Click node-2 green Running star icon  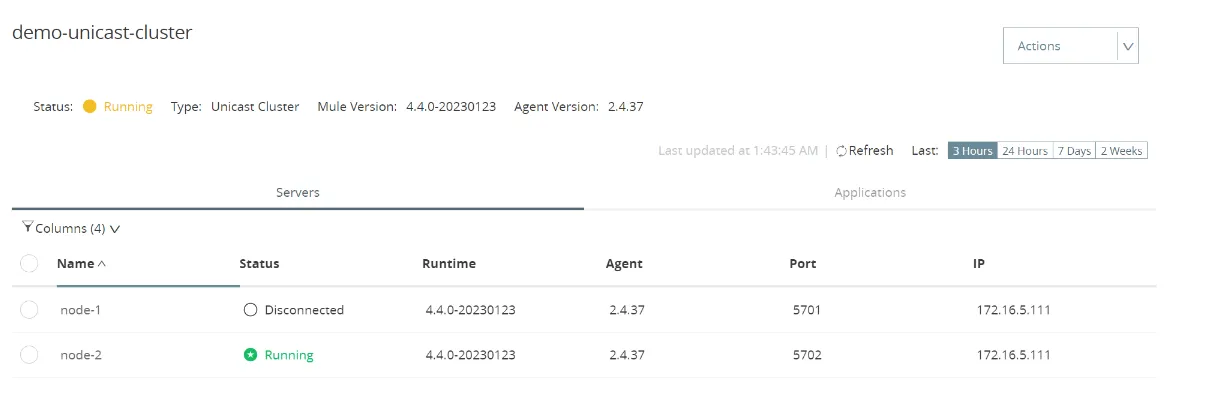[x=251, y=355]
